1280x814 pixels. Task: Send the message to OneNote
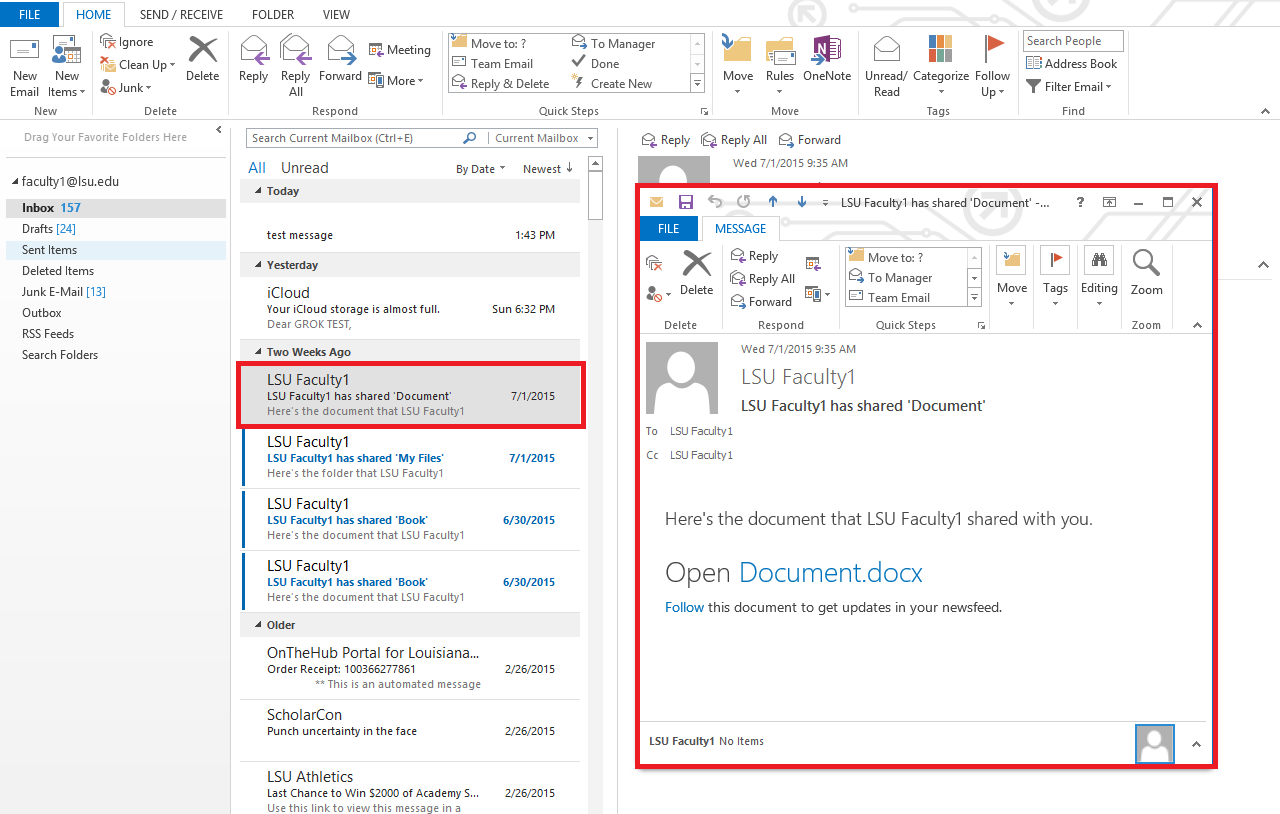coord(827,60)
